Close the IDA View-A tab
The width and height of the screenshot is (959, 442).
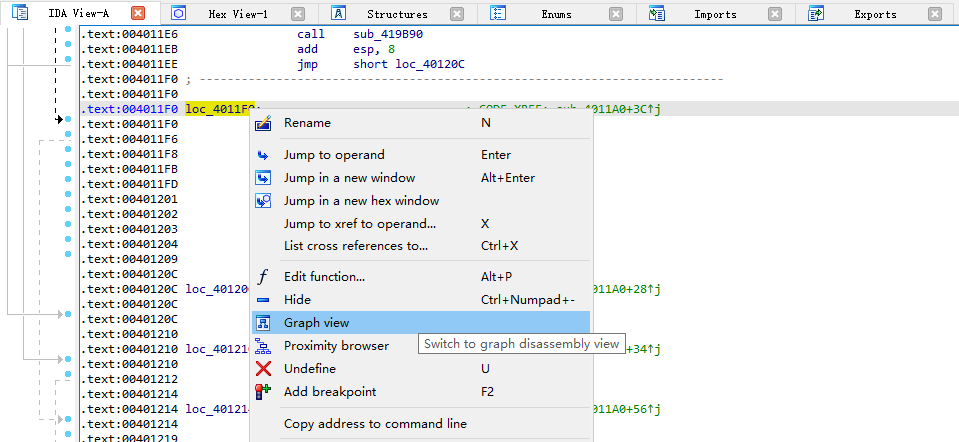(x=138, y=13)
